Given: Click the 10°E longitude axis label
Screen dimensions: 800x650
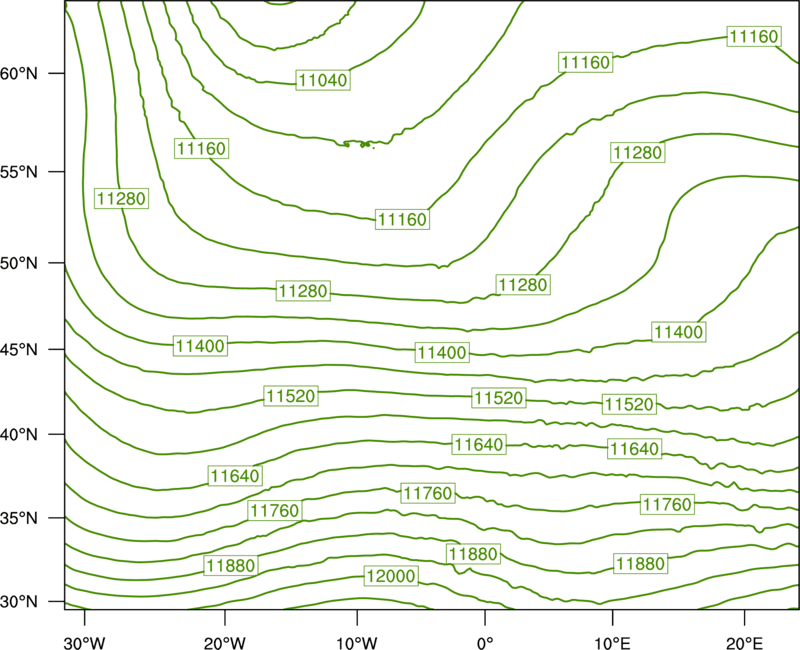Looking at the screenshot, I should [612, 643].
